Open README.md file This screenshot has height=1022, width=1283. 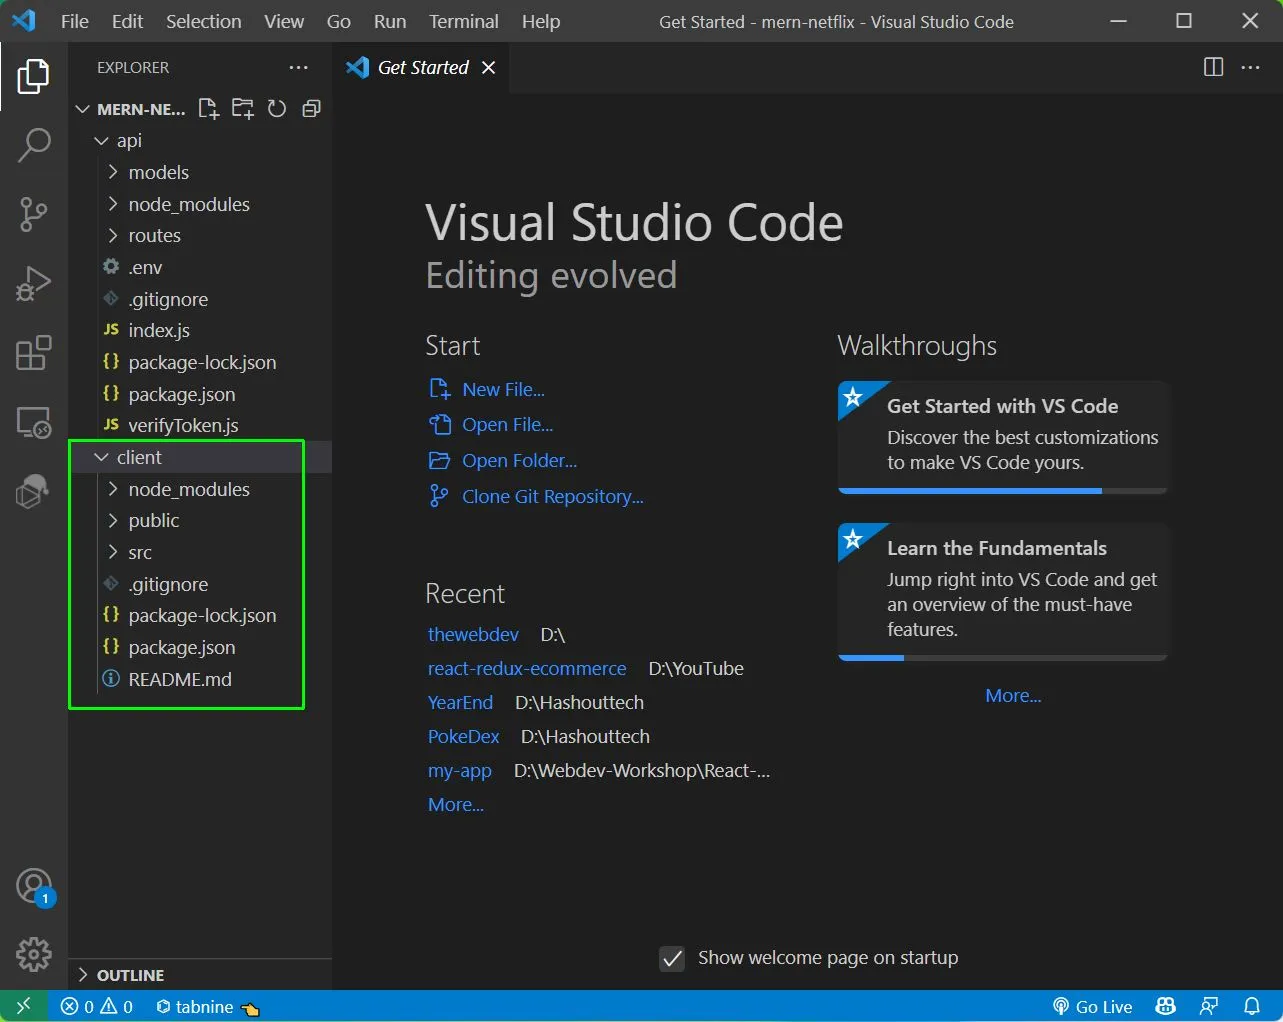(200, 679)
